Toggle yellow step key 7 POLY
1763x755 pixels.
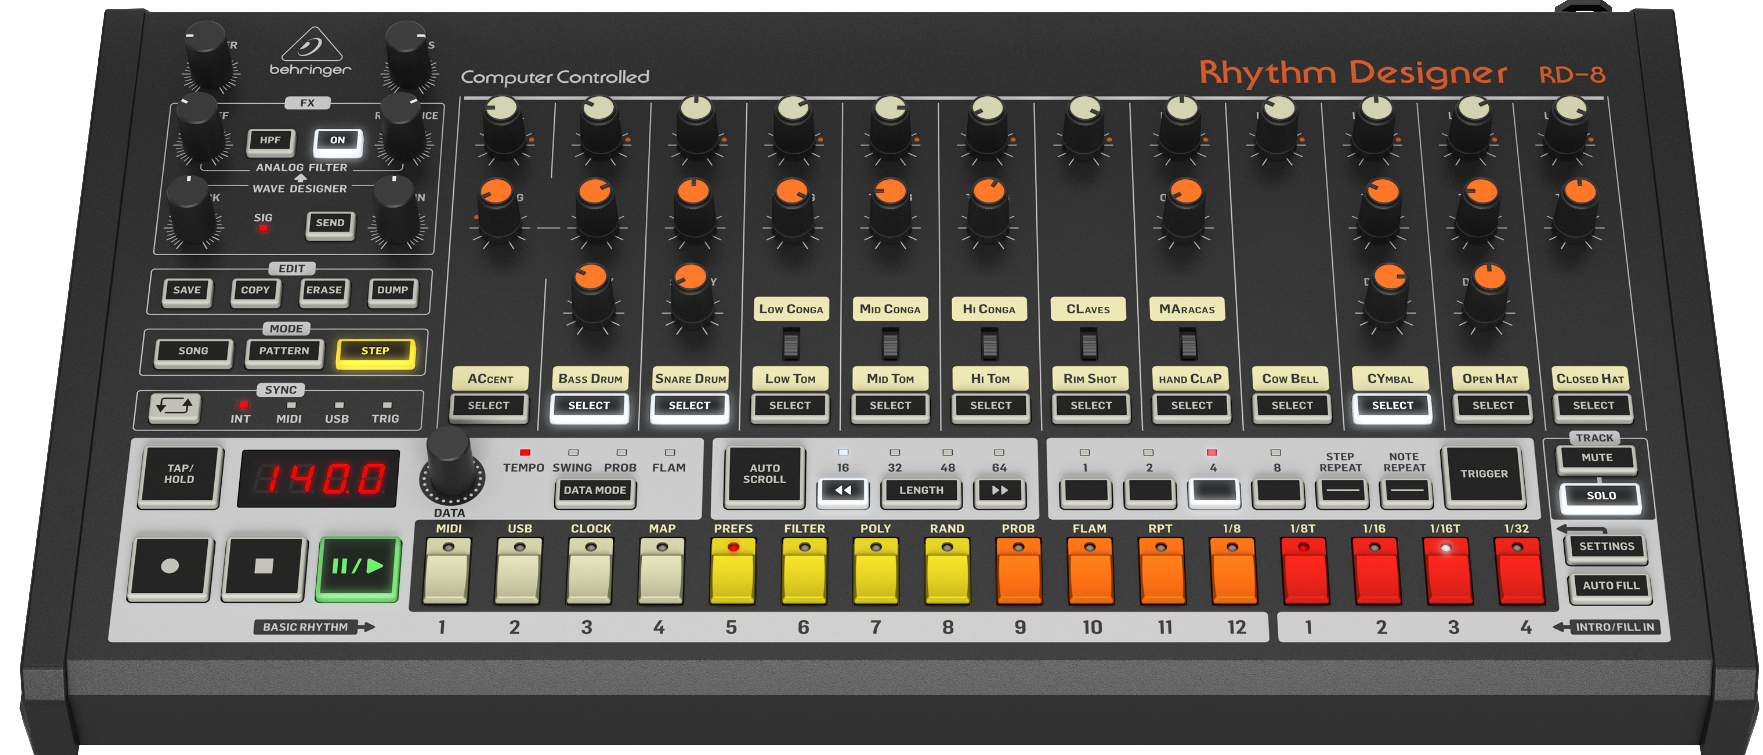(x=876, y=571)
